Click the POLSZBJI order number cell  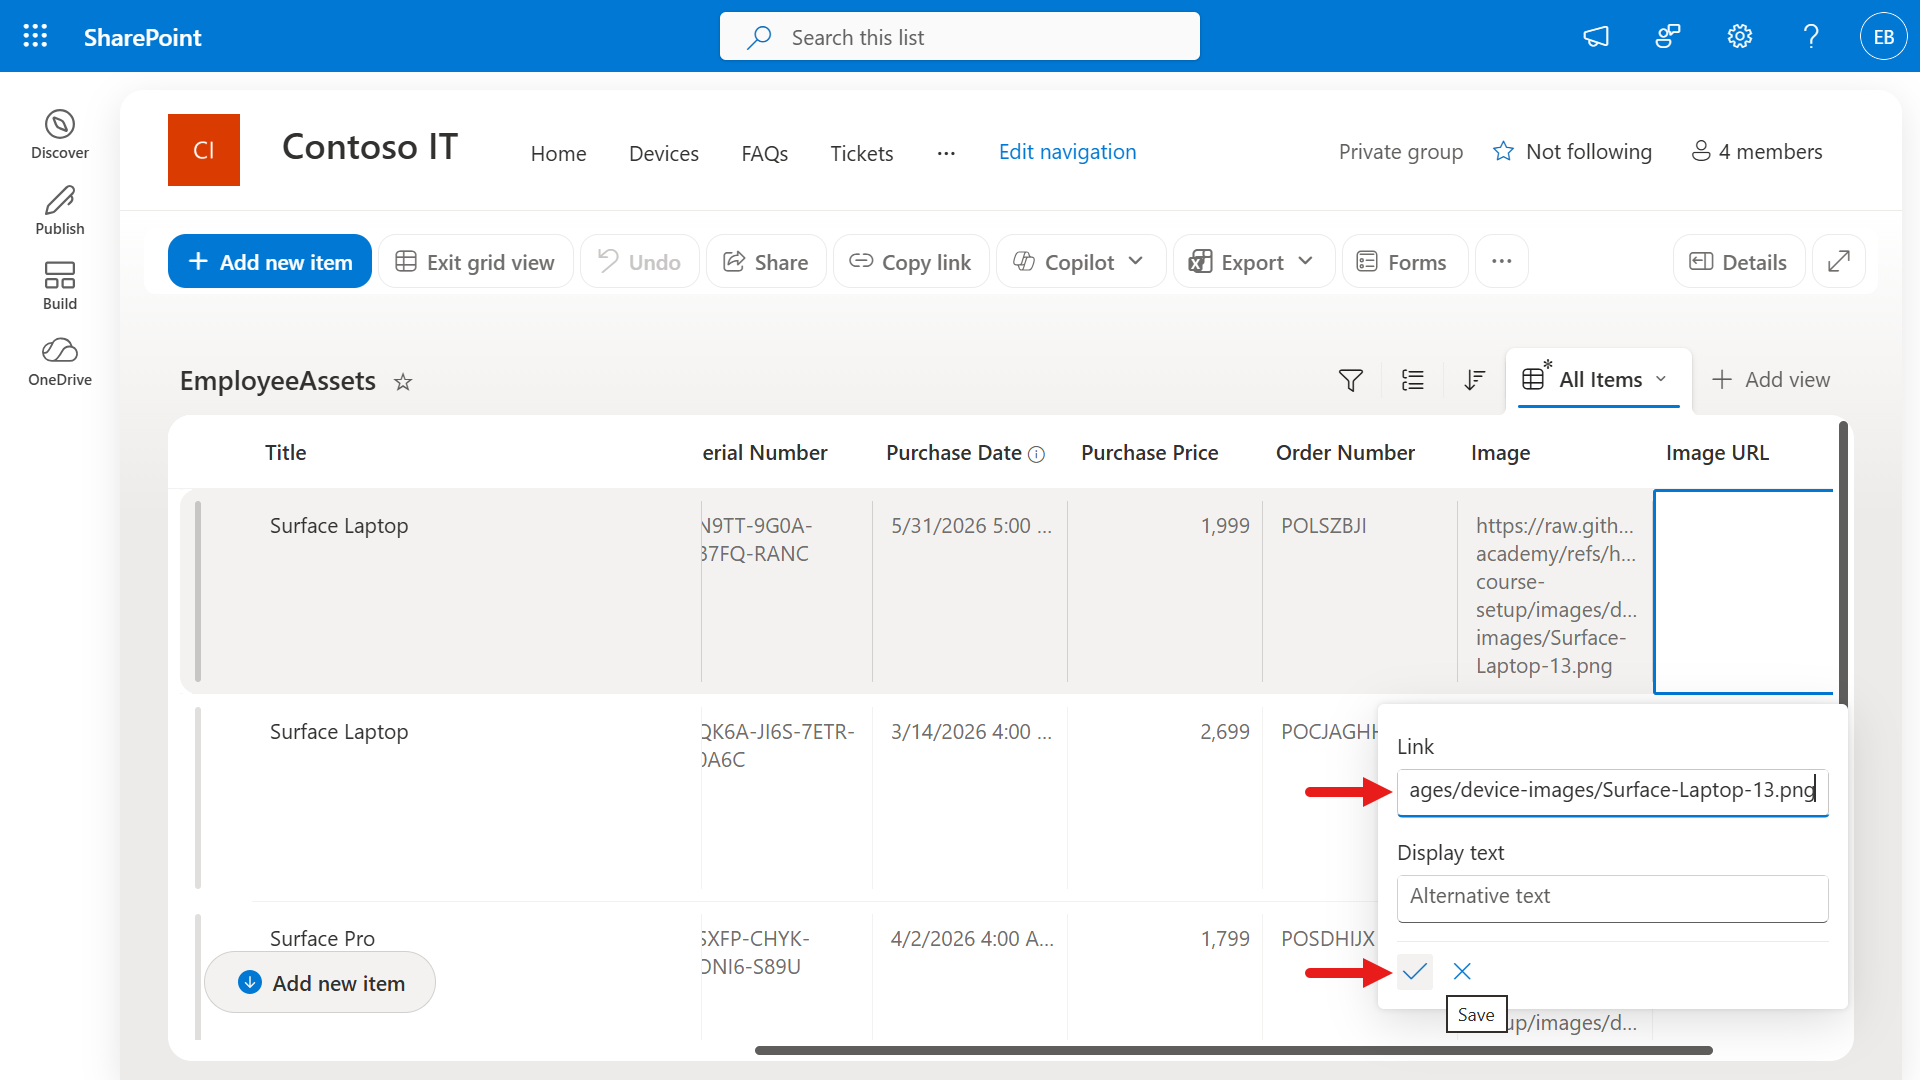click(x=1360, y=591)
